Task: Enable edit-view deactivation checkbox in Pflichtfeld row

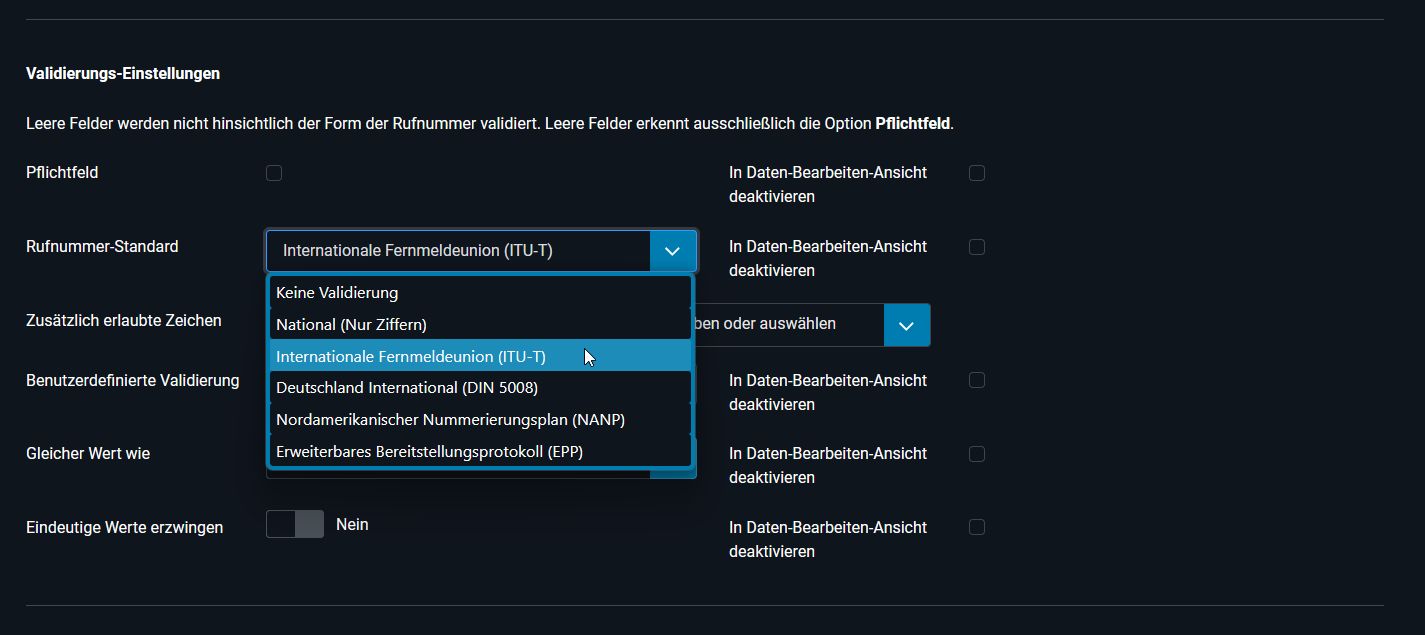Action: click(977, 173)
